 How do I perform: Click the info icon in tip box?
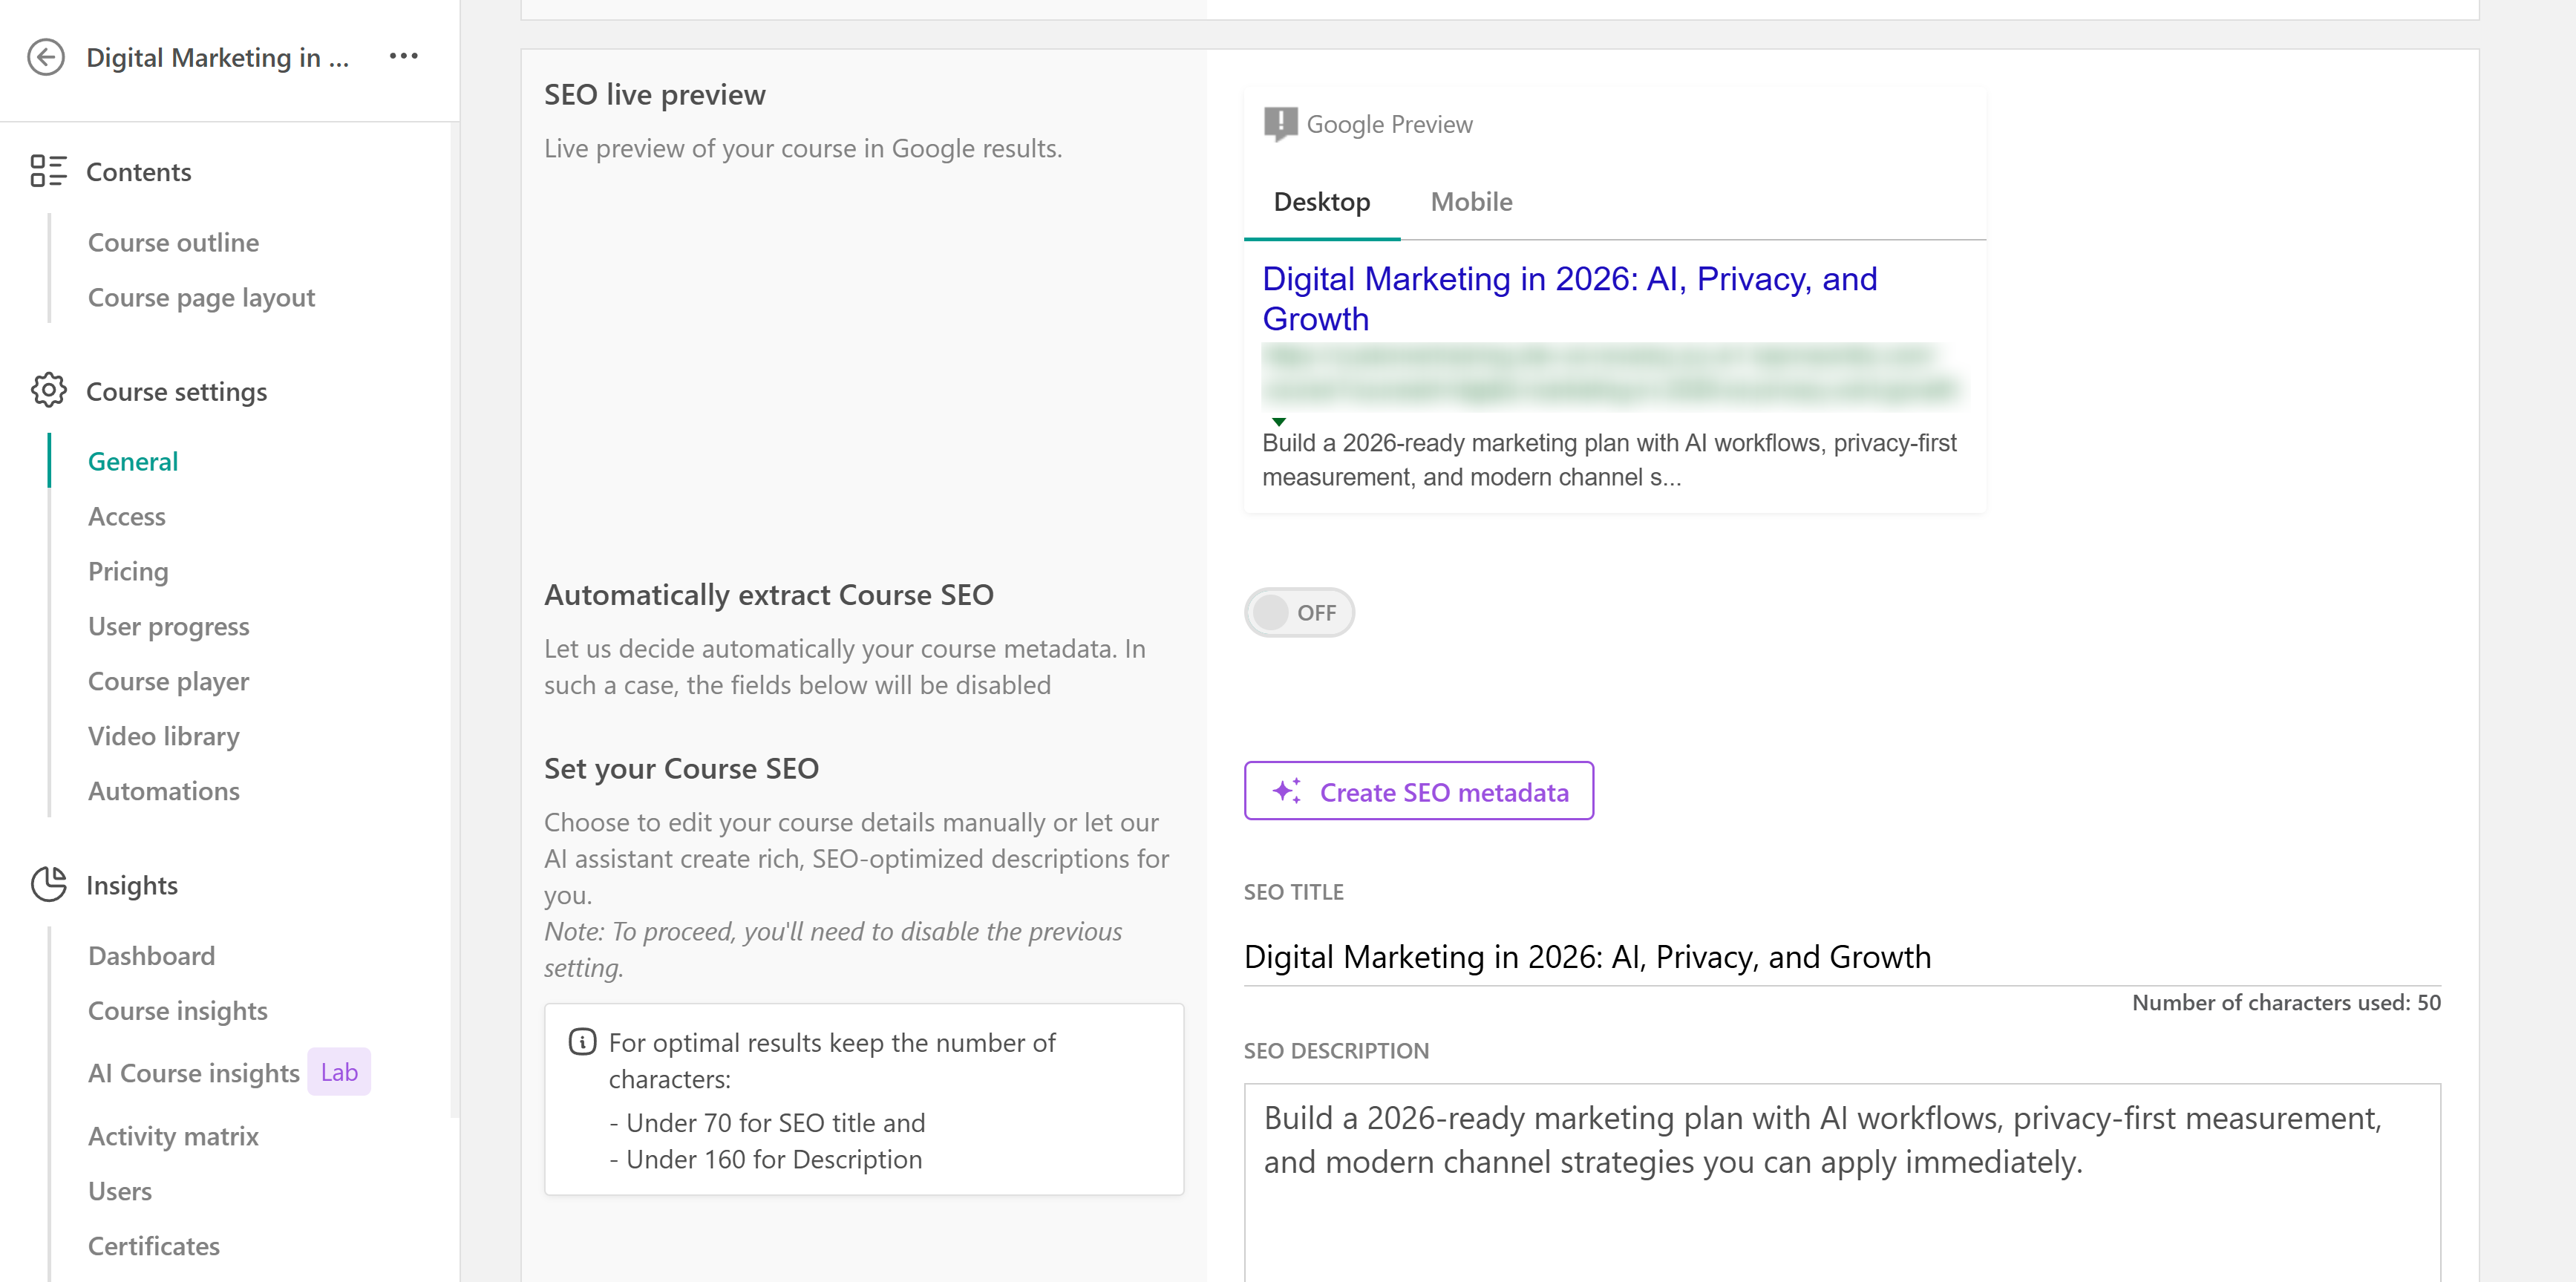coord(582,1042)
